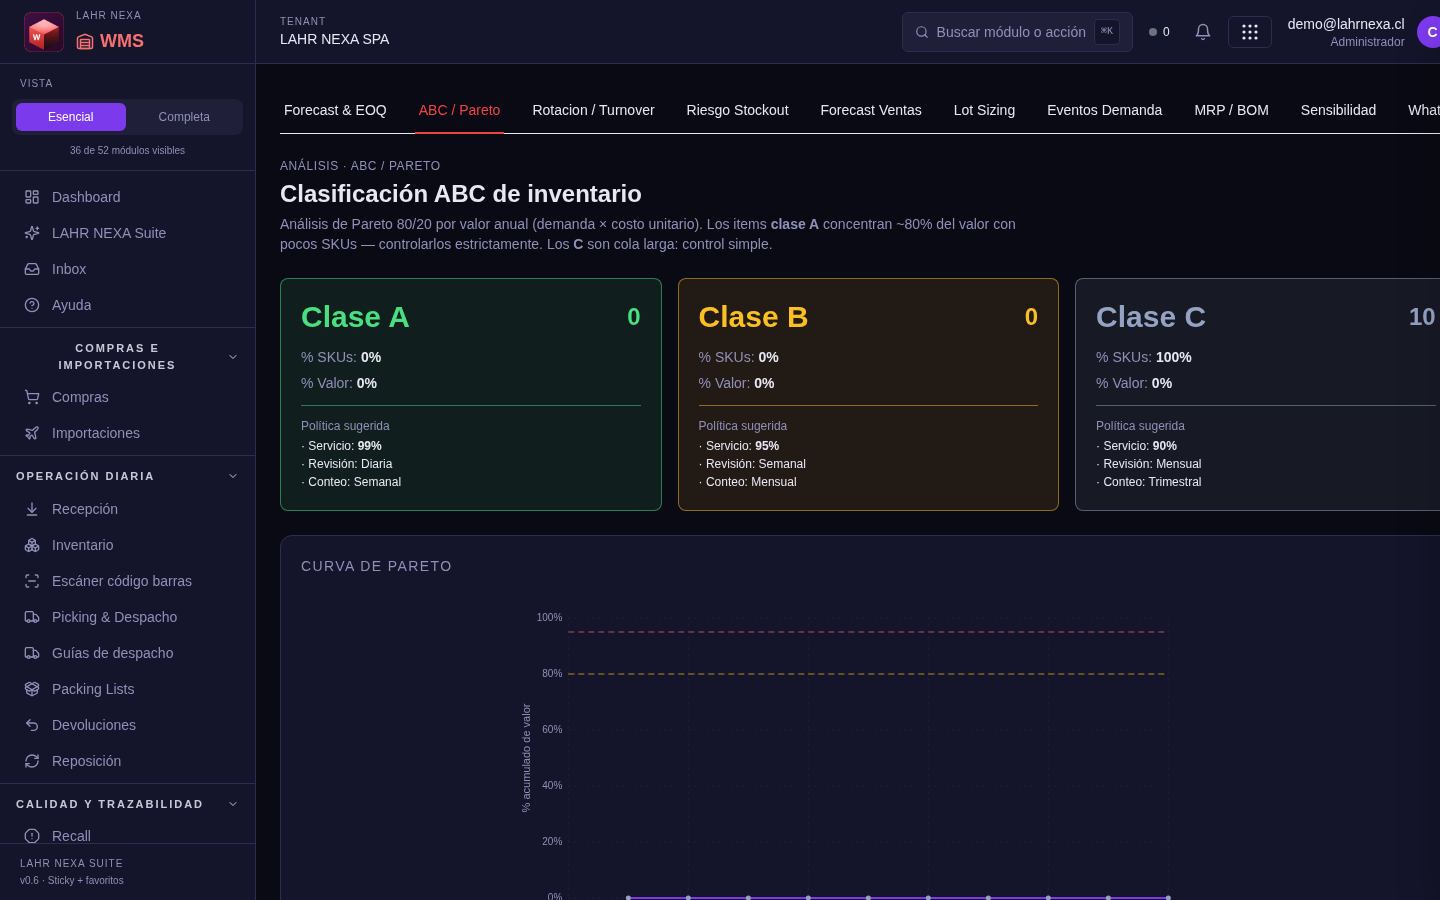Click the Dashboard icon in sidebar
This screenshot has width=1440, height=900.
tap(32, 197)
